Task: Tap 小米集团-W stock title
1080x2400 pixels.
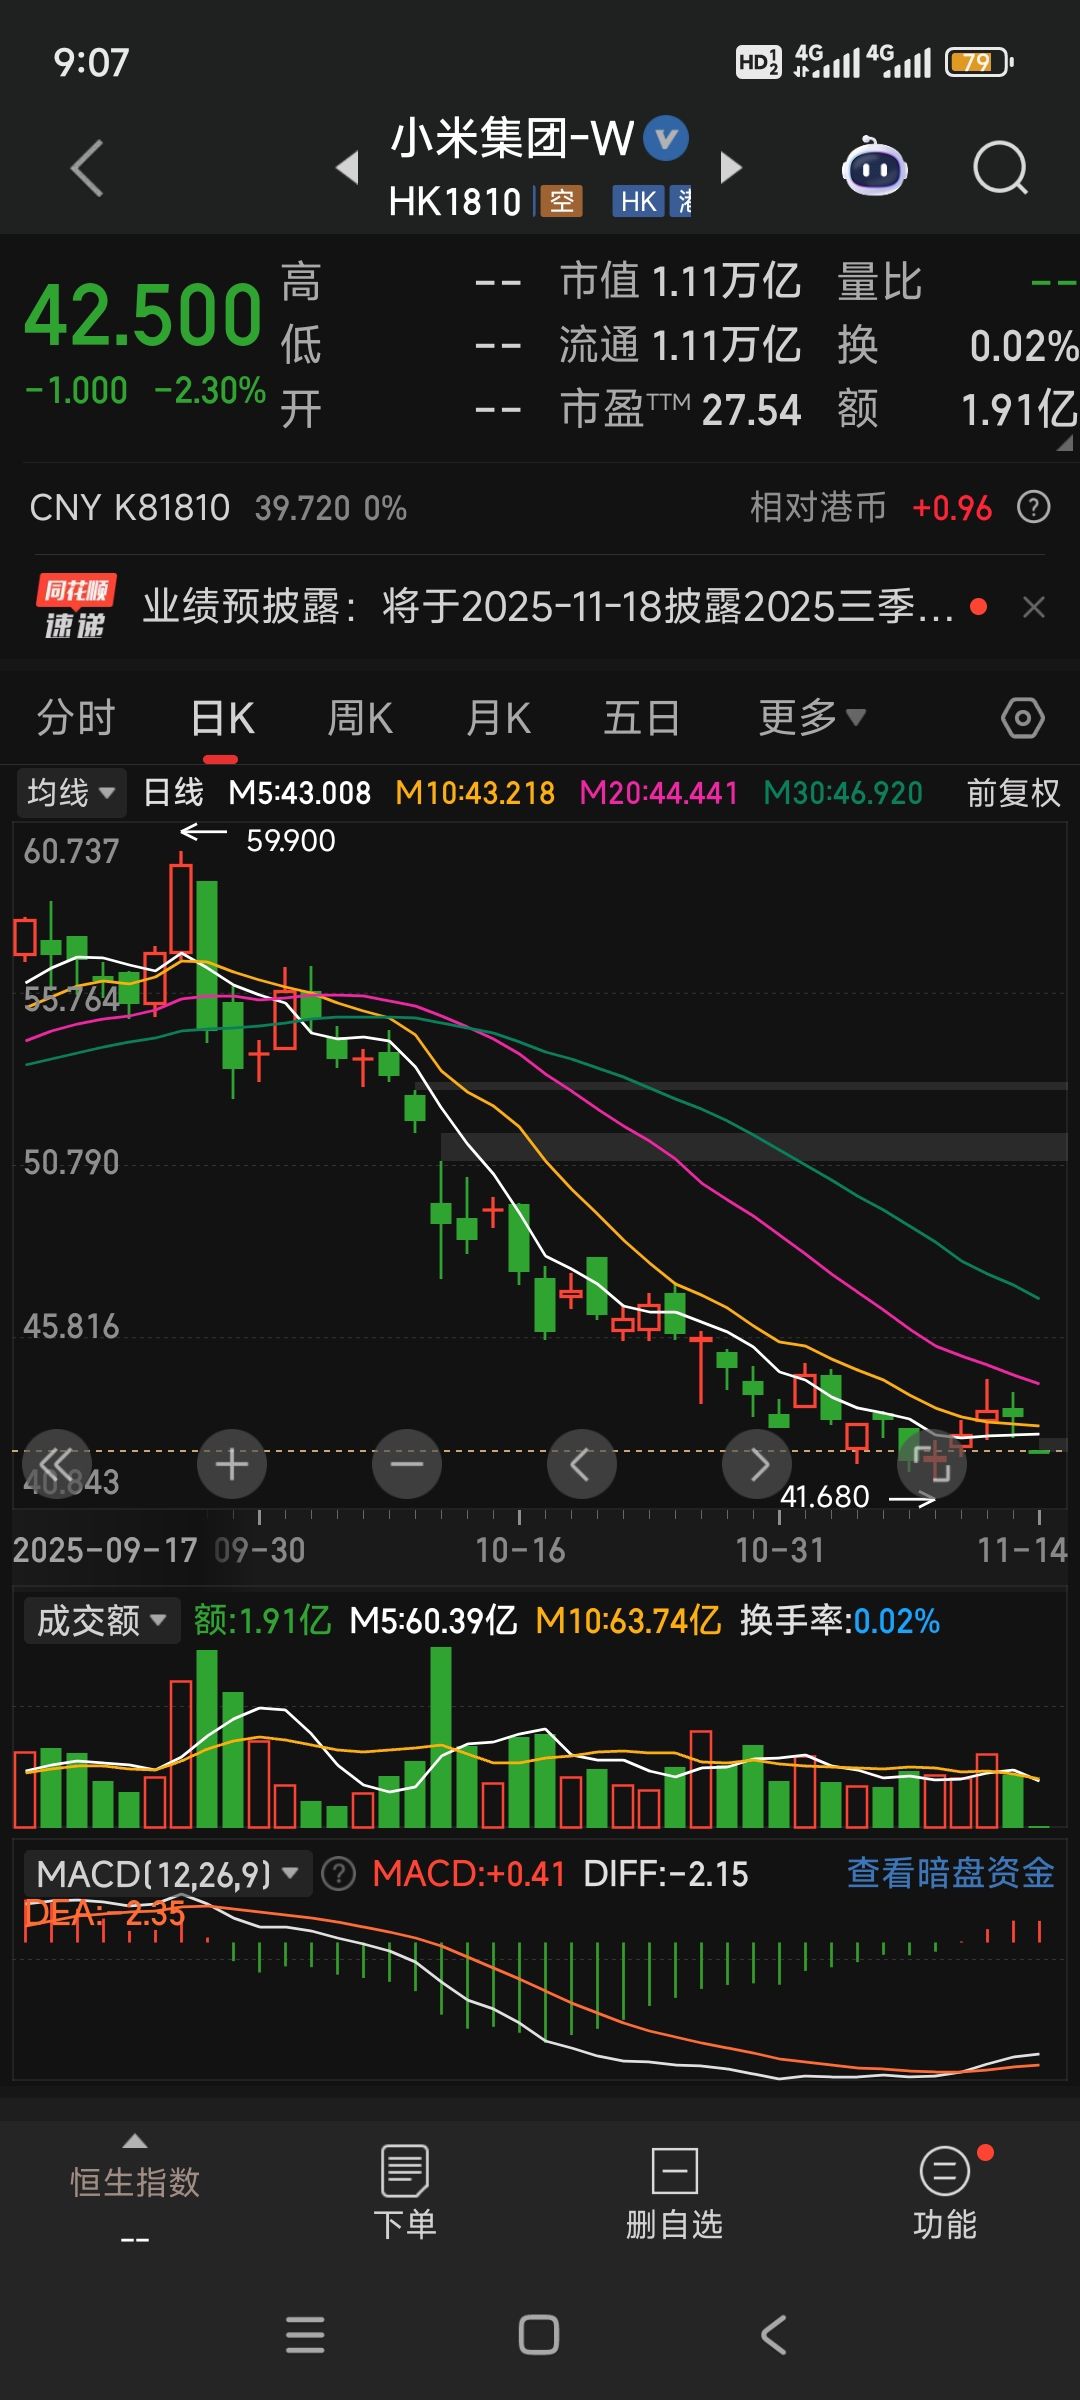Action: pyautogui.click(x=512, y=138)
